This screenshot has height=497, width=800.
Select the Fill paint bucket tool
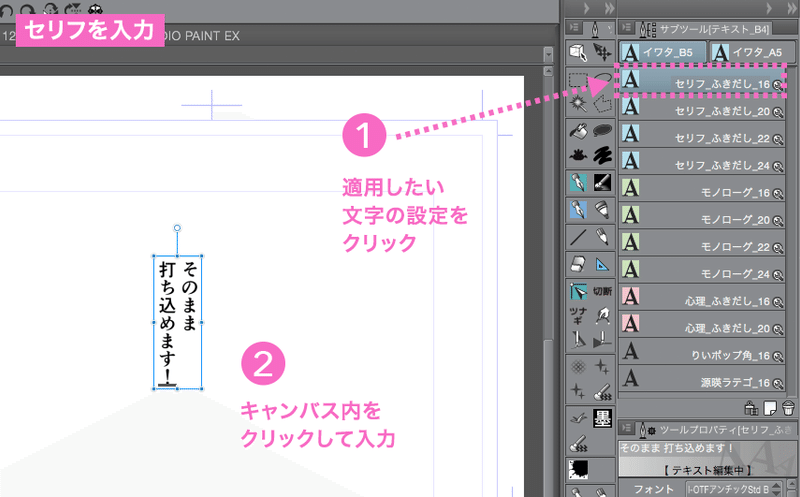click(x=578, y=131)
